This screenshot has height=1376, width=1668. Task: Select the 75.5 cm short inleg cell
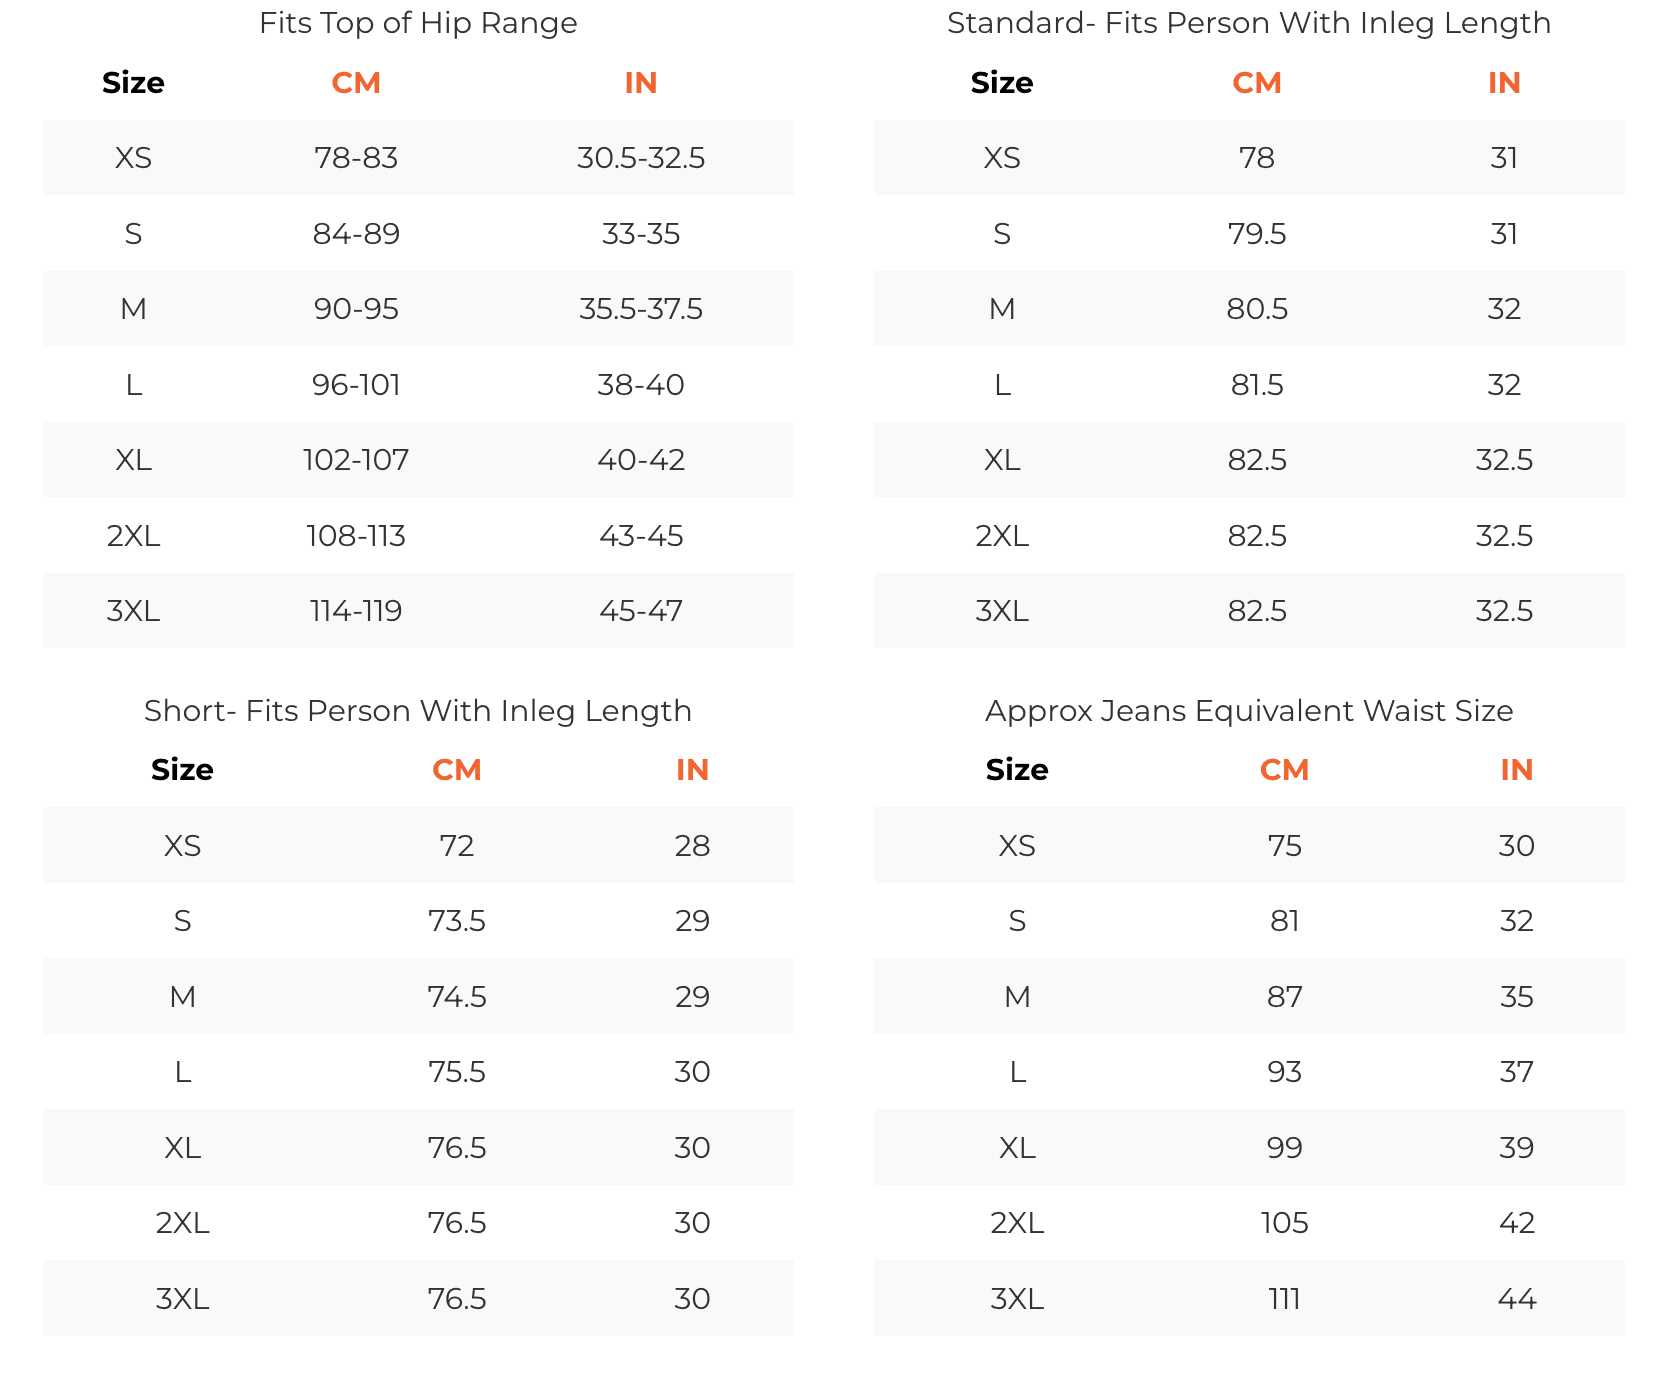[457, 1072]
